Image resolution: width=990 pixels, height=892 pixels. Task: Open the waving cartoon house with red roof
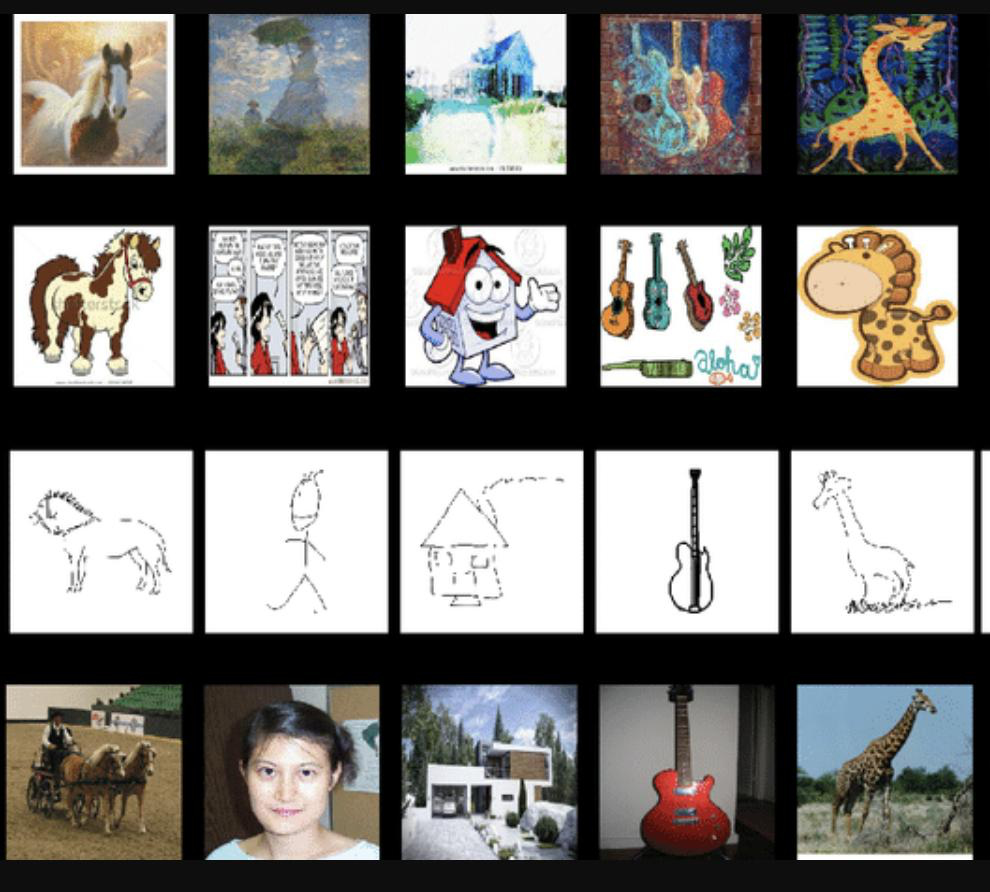click(x=486, y=306)
